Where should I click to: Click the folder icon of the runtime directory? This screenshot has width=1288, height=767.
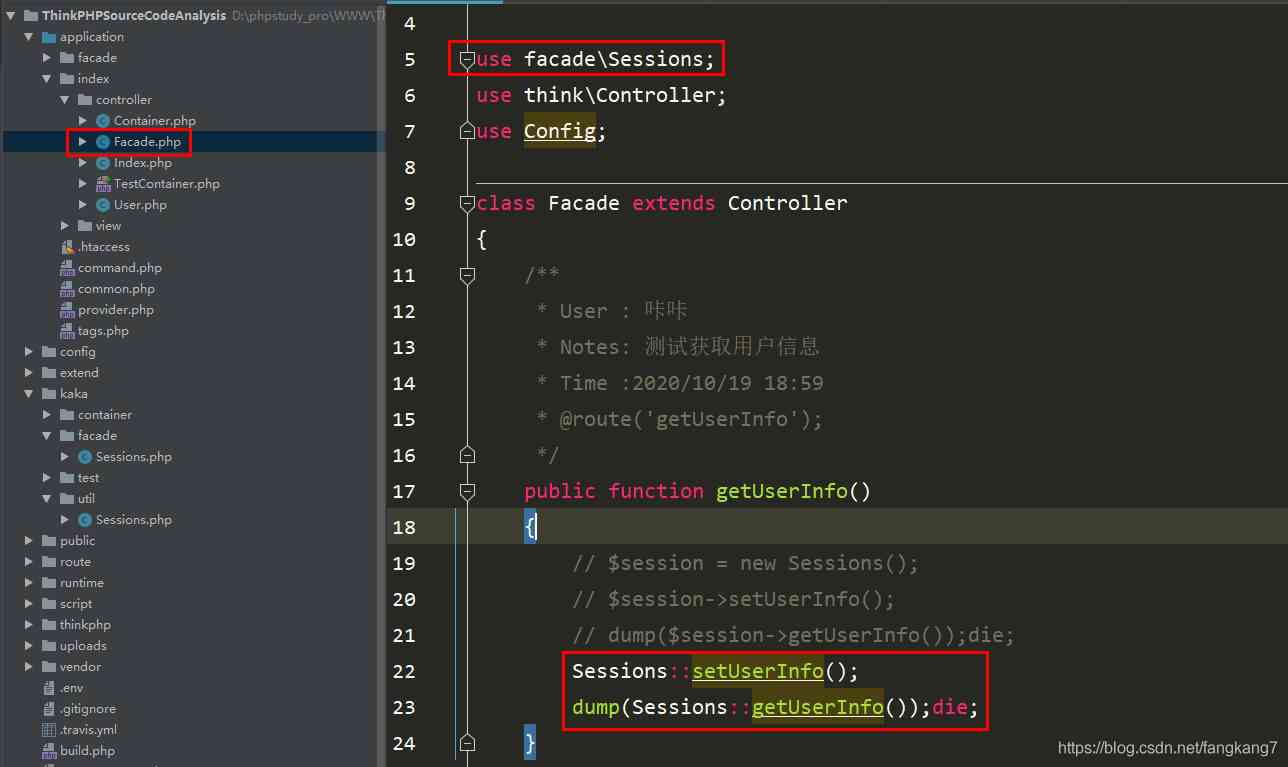point(49,583)
